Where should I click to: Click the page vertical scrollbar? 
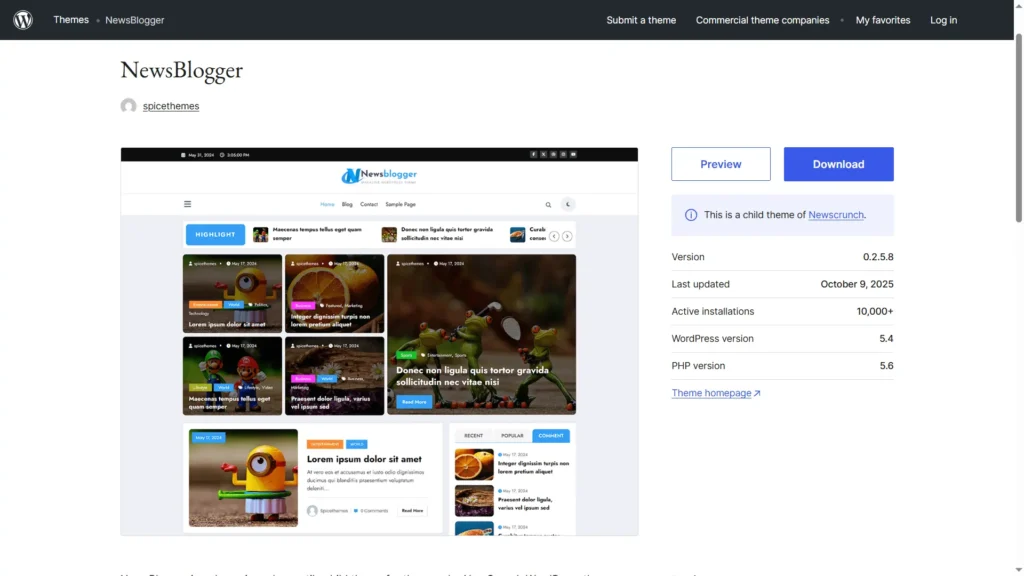pyautogui.click(x=1018, y=129)
